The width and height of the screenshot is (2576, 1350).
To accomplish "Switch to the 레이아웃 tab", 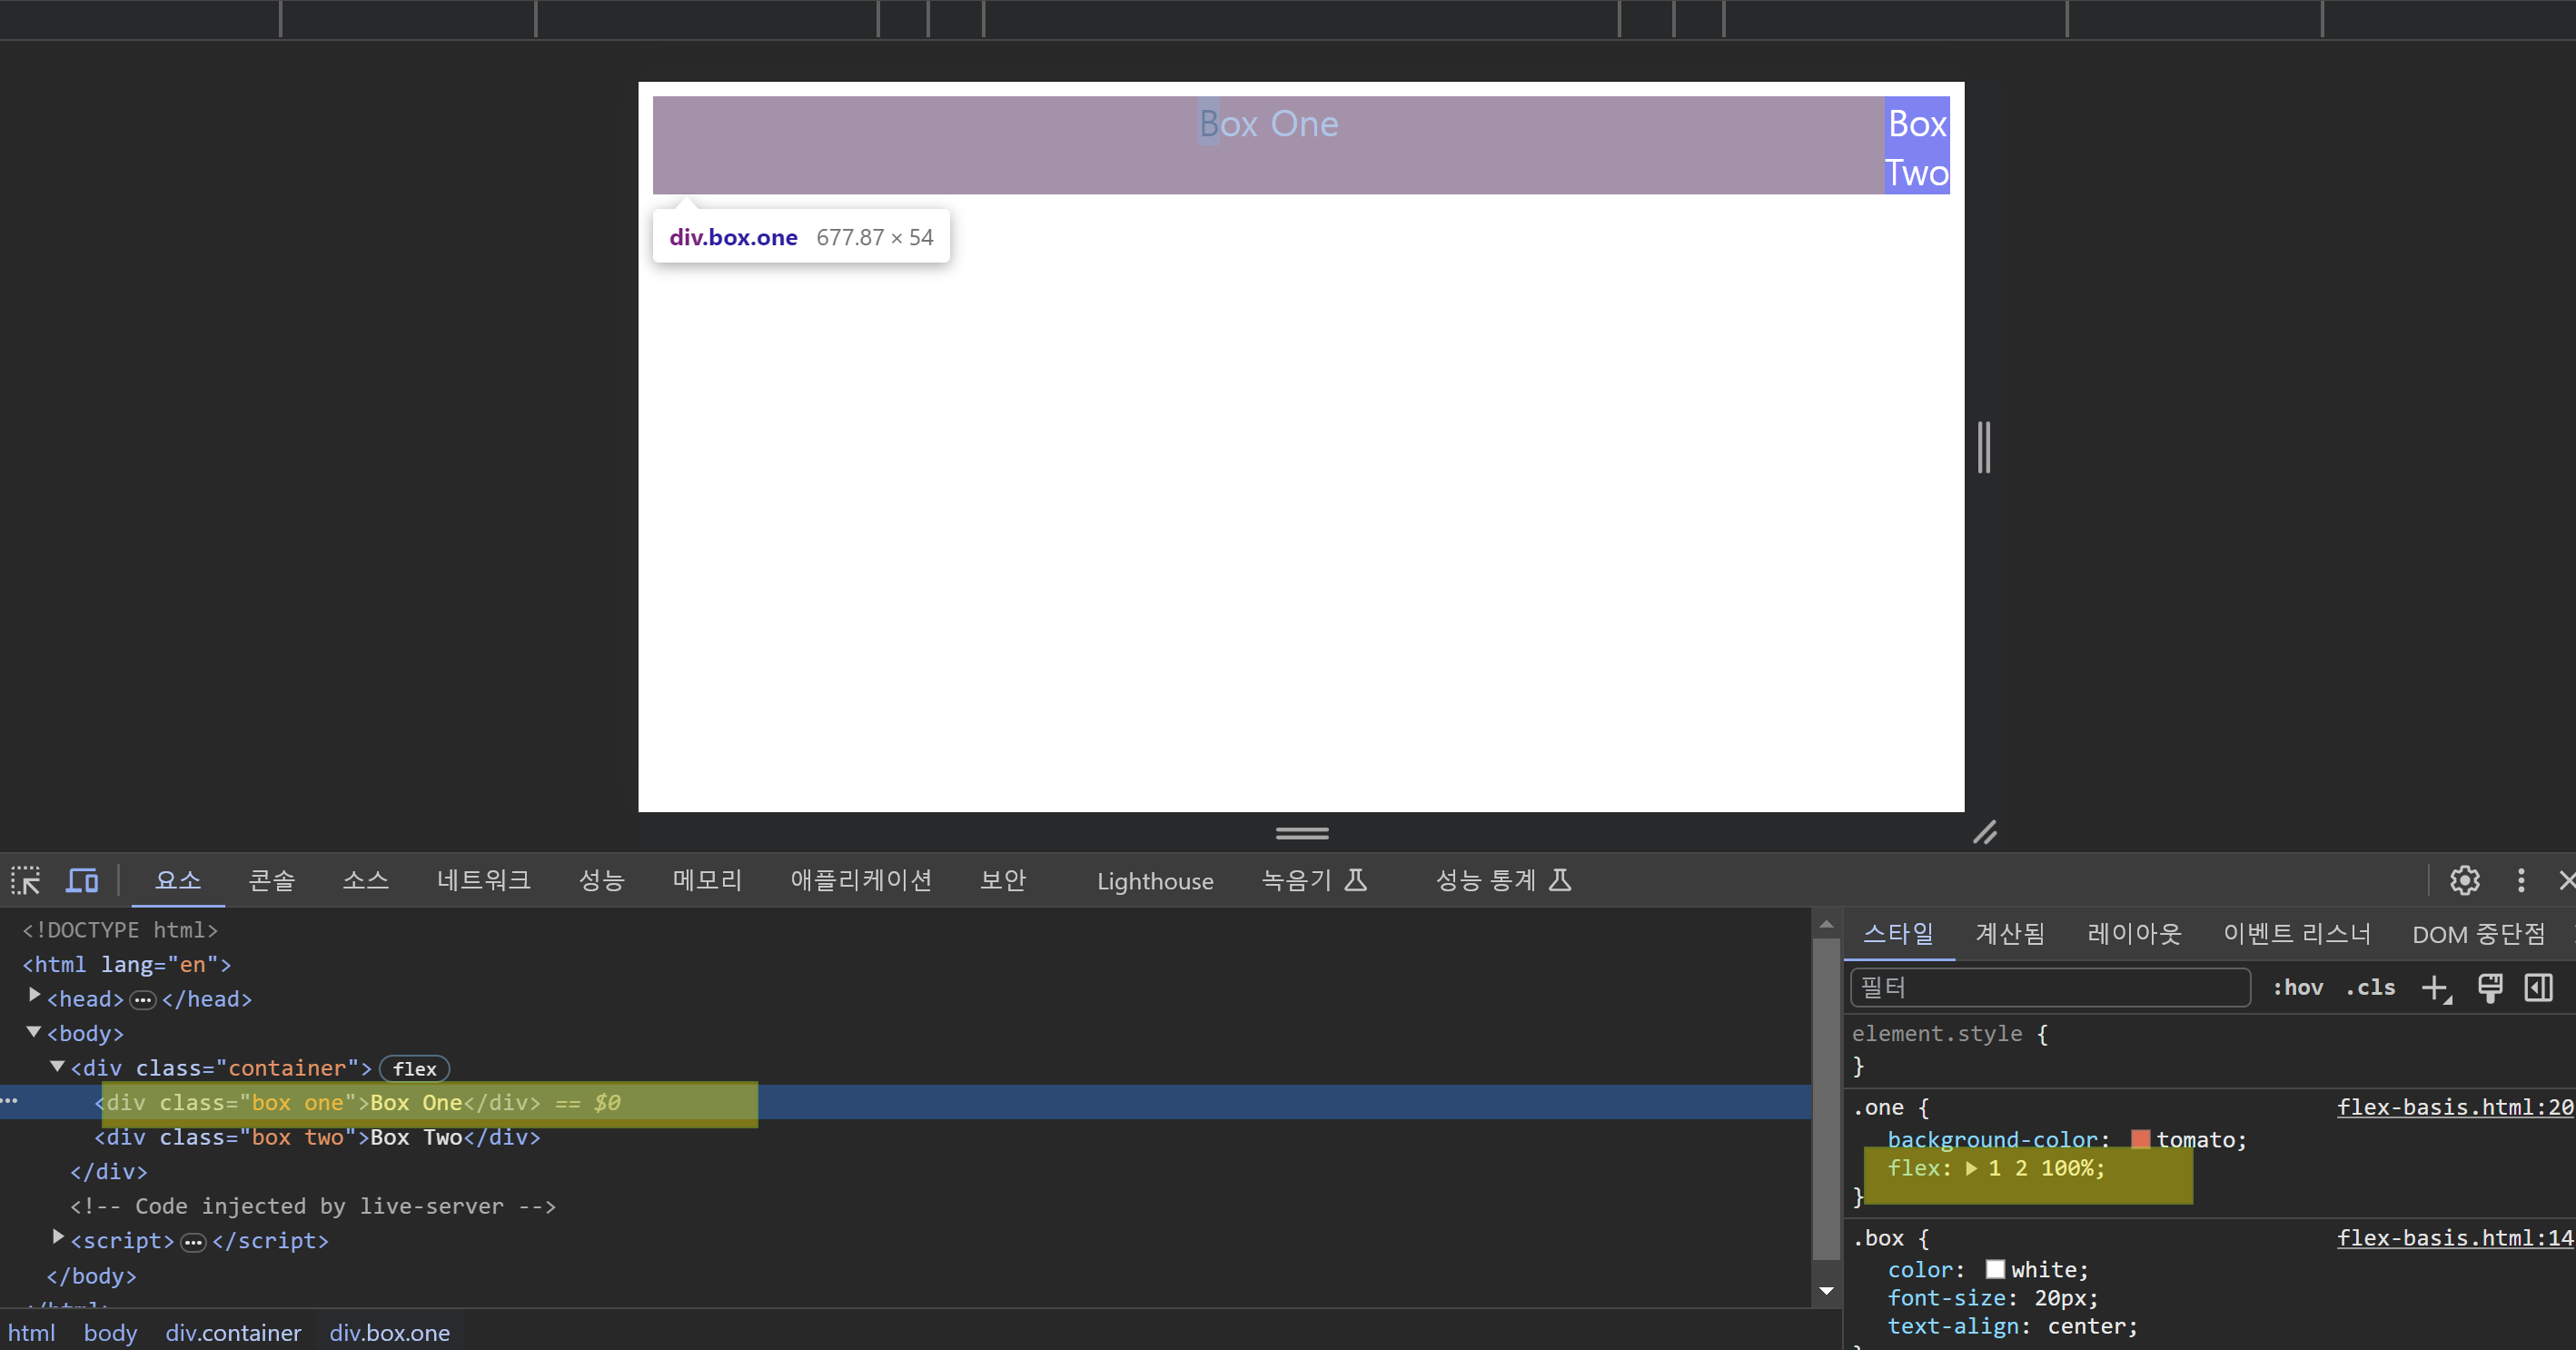I will pos(2134,934).
